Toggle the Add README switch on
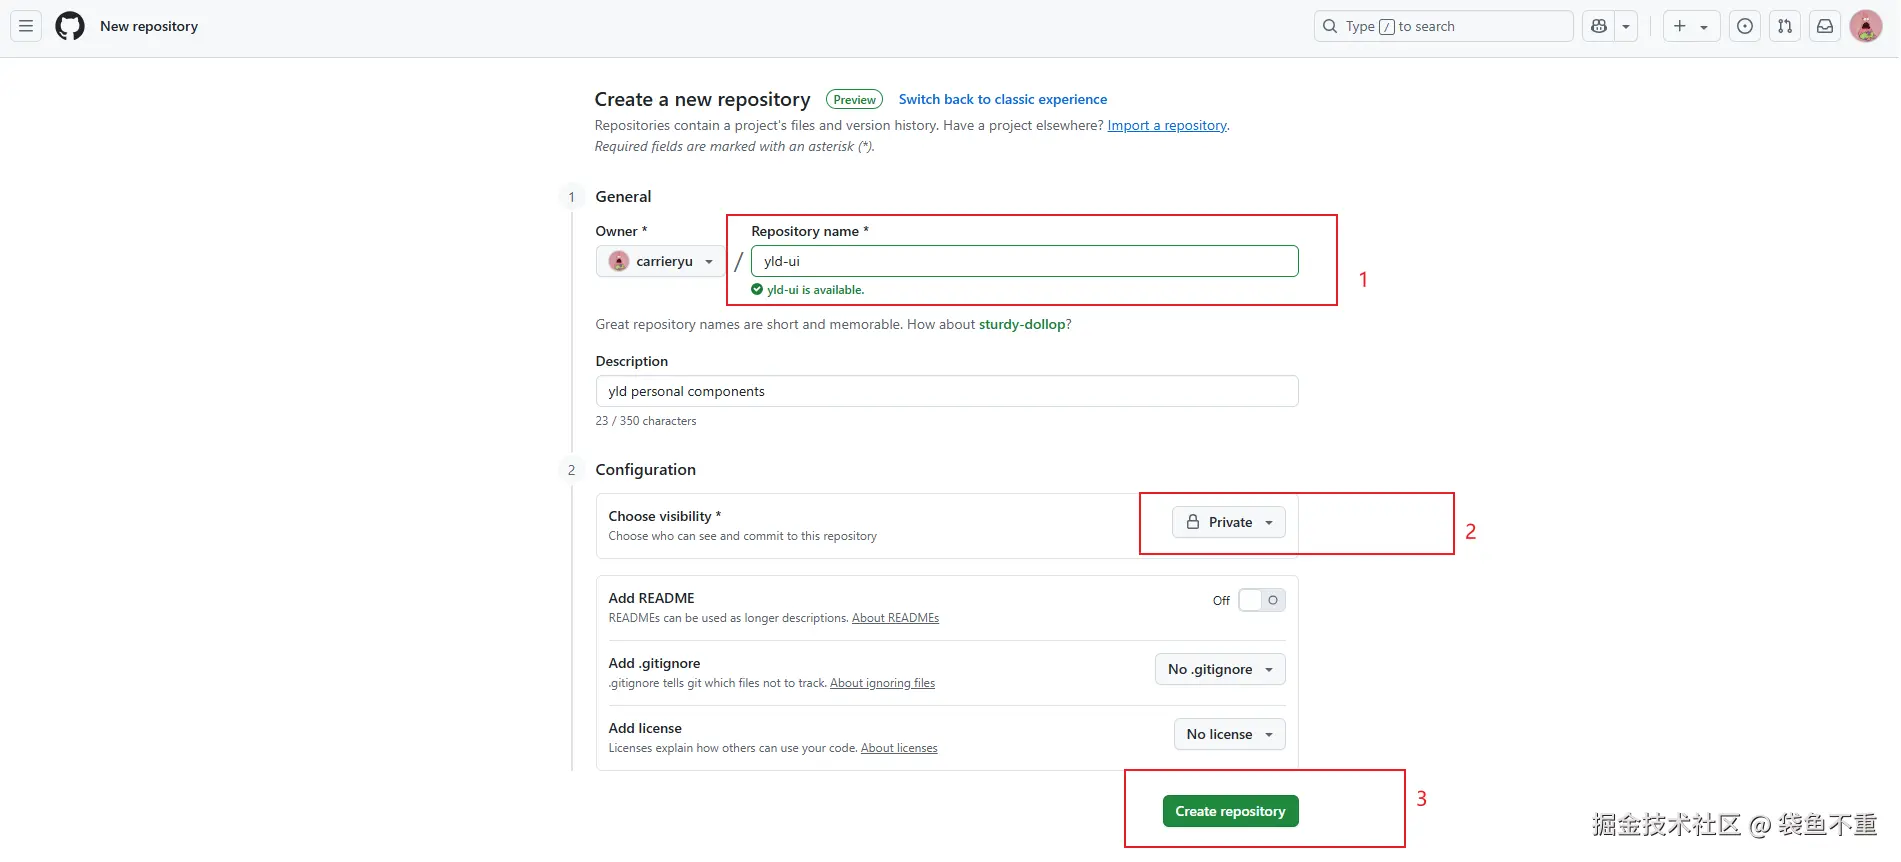Viewport: 1901px width, 862px height. point(1261,600)
